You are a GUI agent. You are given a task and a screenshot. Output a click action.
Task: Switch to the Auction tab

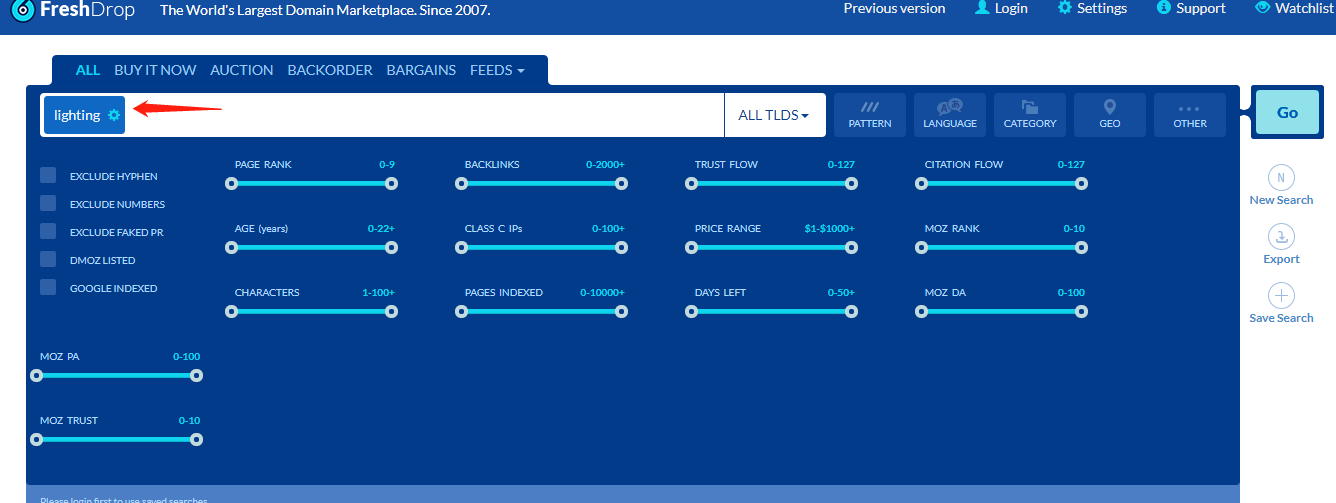click(241, 70)
